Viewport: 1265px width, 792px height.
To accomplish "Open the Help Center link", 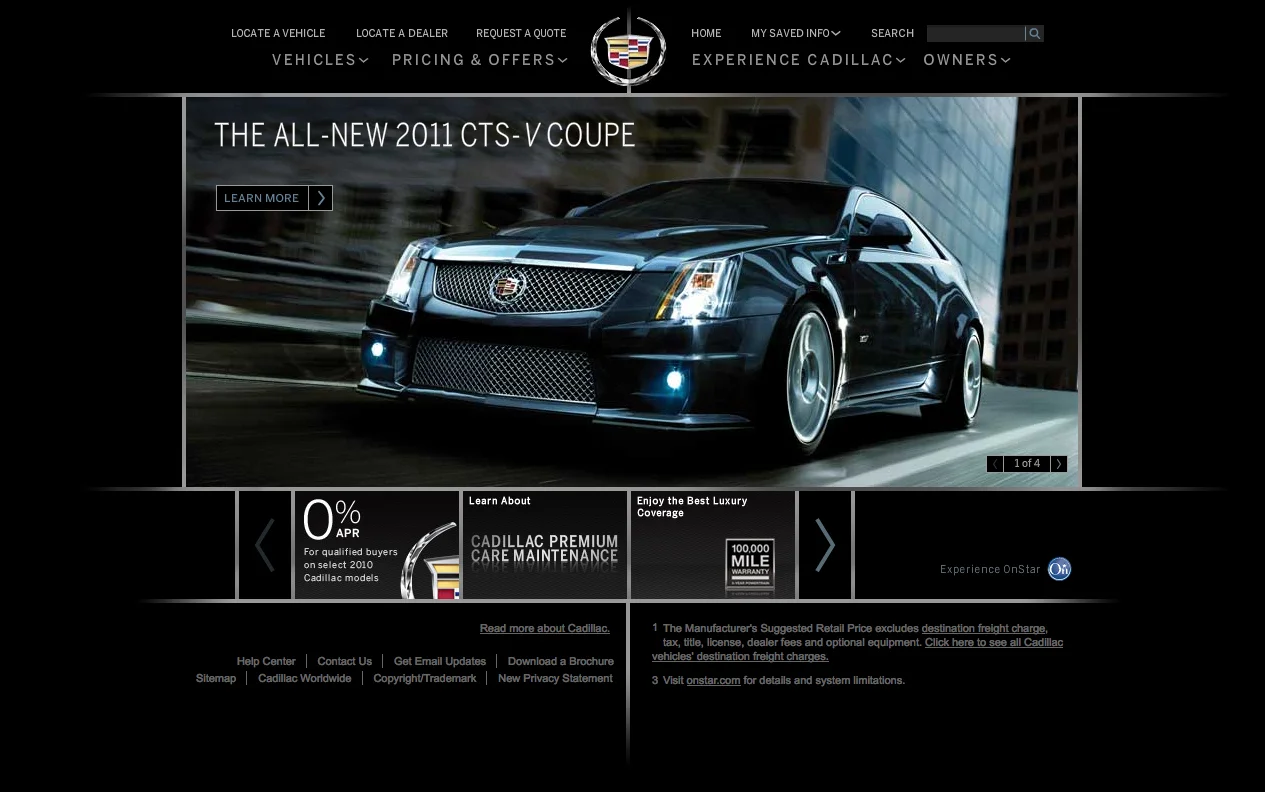I will (266, 661).
